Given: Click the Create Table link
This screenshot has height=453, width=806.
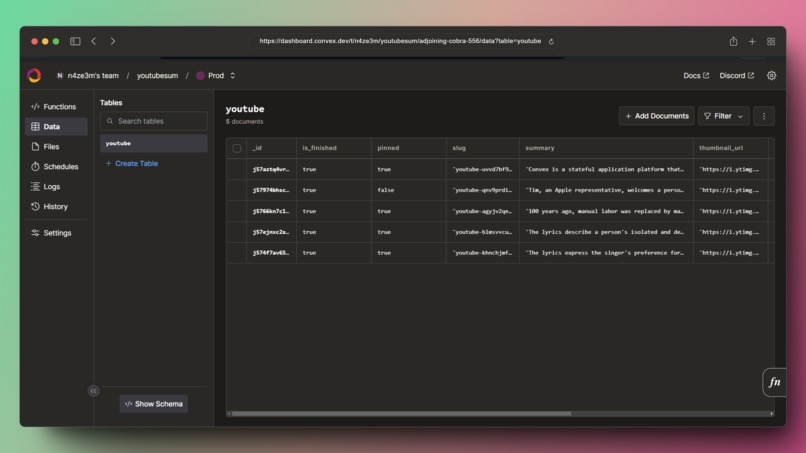Looking at the screenshot, I should 132,164.
